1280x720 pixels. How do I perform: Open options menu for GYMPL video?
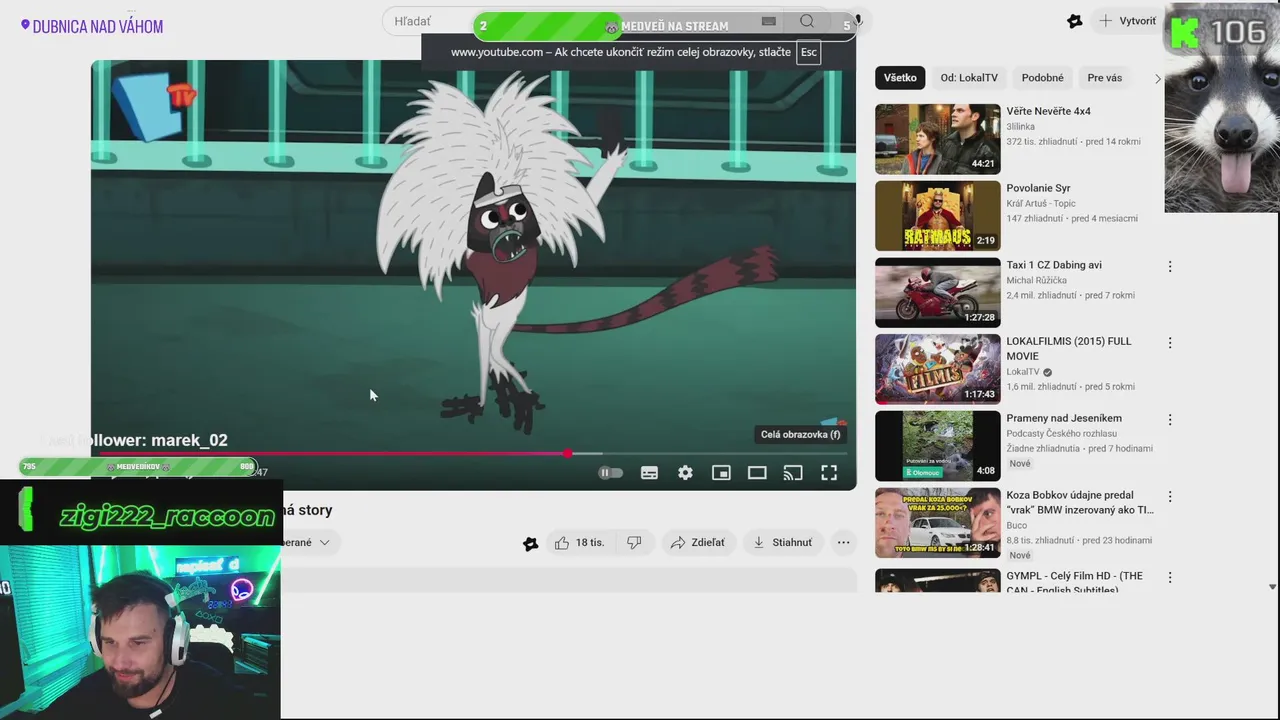coord(1169,577)
